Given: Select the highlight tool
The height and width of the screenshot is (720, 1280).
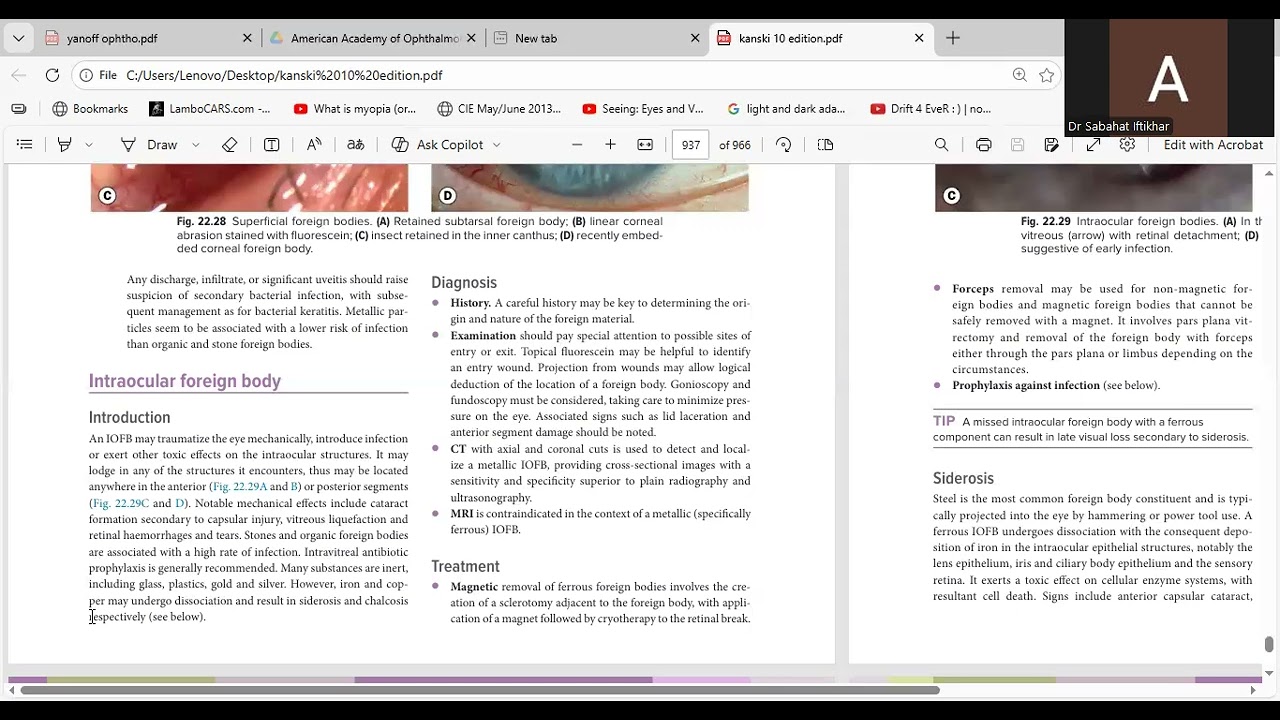Looking at the screenshot, I should (64, 145).
